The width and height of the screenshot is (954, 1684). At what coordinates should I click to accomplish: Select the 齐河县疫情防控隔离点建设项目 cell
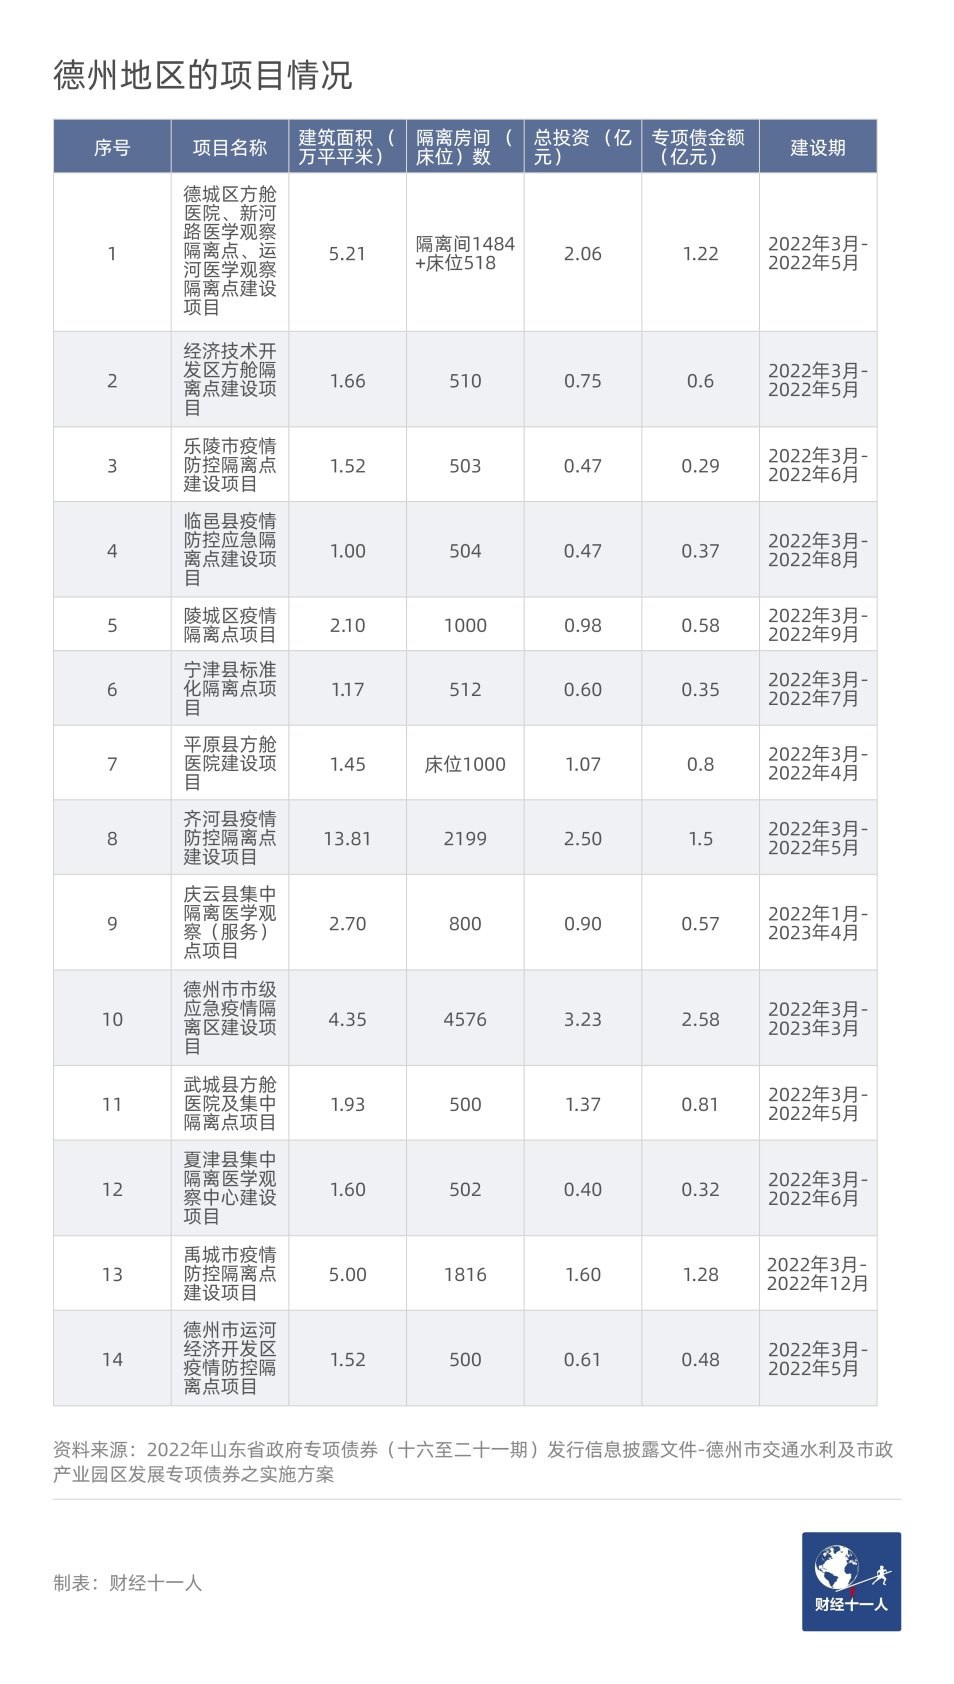point(230,838)
